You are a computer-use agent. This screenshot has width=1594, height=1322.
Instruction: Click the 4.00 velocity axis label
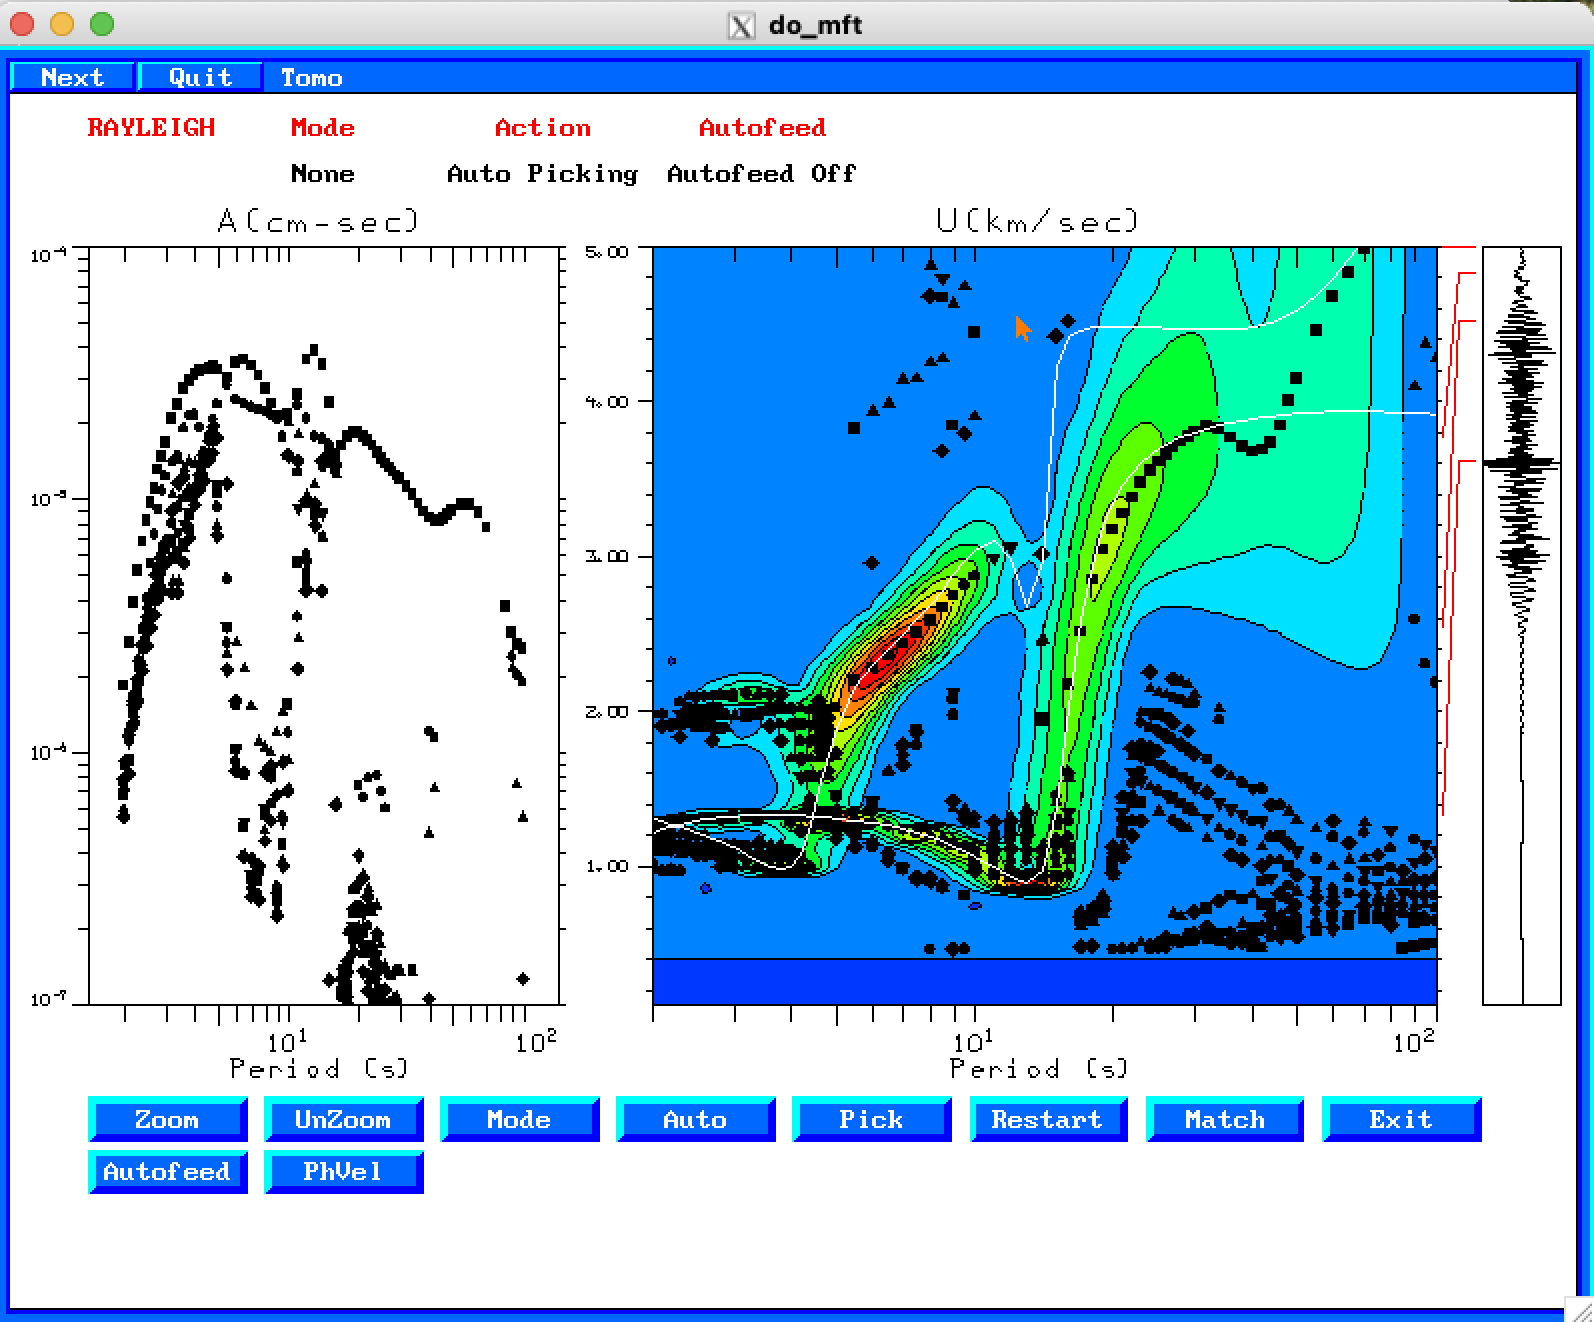point(607,401)
